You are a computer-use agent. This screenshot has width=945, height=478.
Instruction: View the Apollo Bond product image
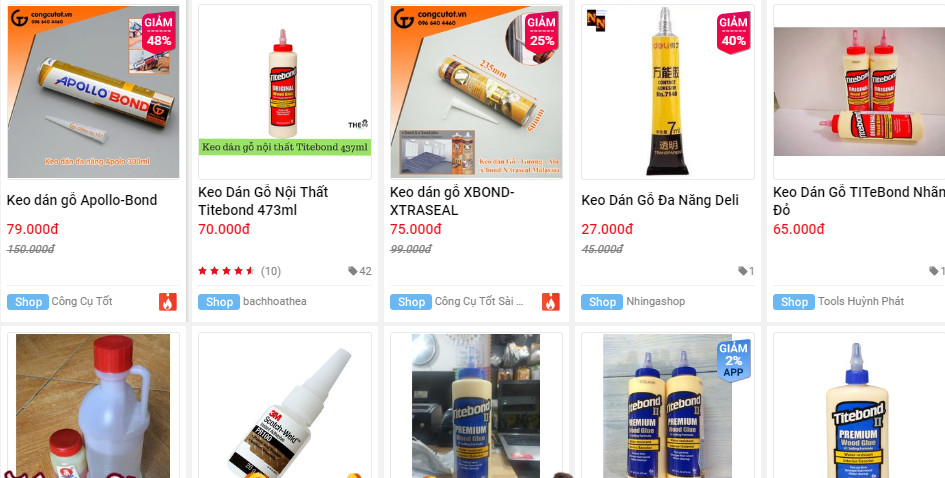tap(93, 92)
